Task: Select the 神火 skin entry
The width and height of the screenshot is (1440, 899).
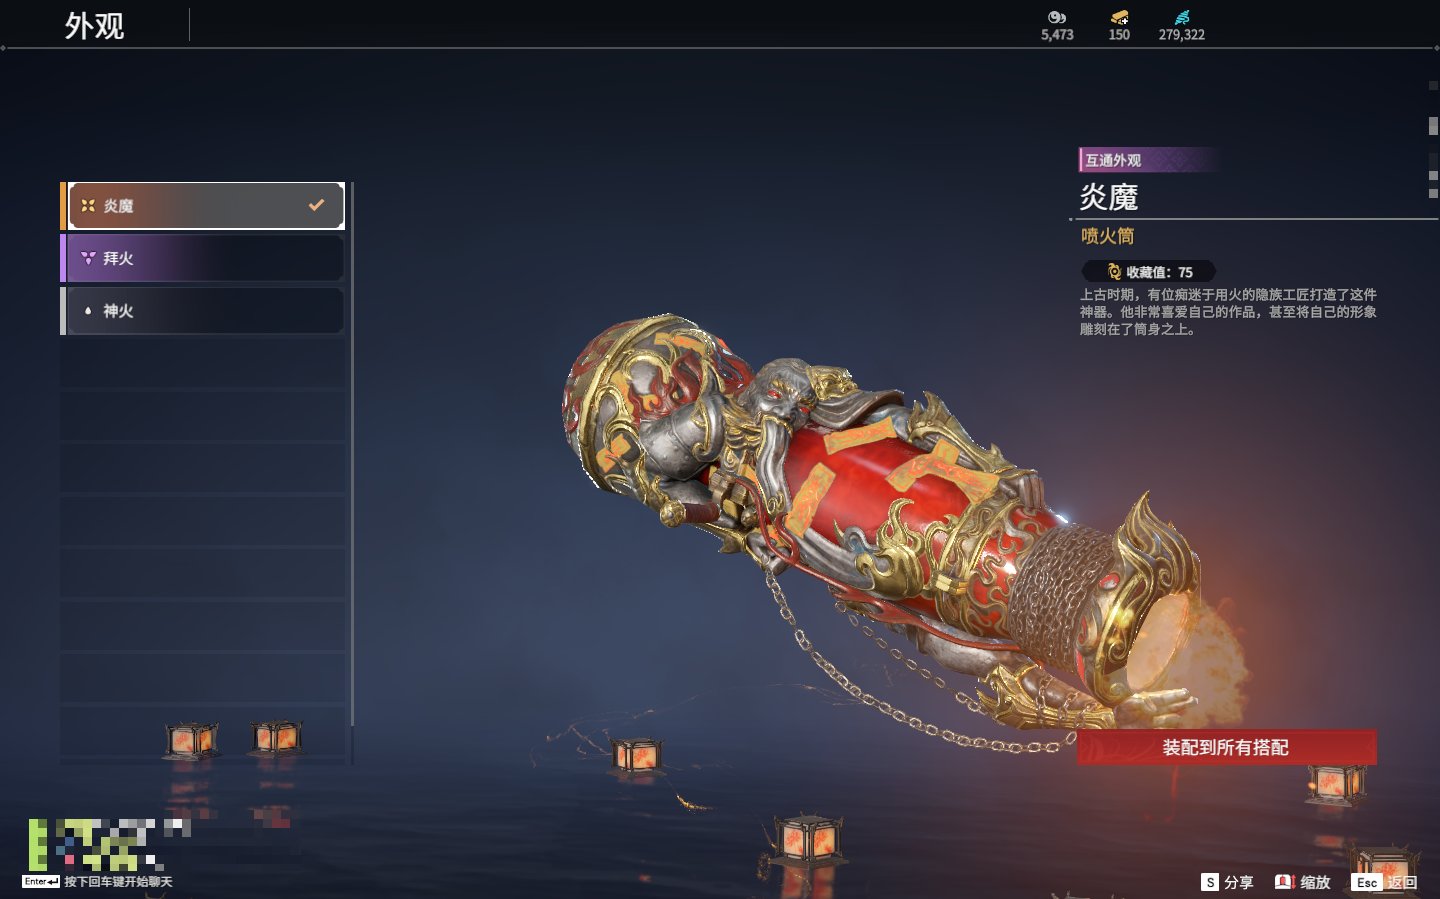Action: (x=203, y=311)
